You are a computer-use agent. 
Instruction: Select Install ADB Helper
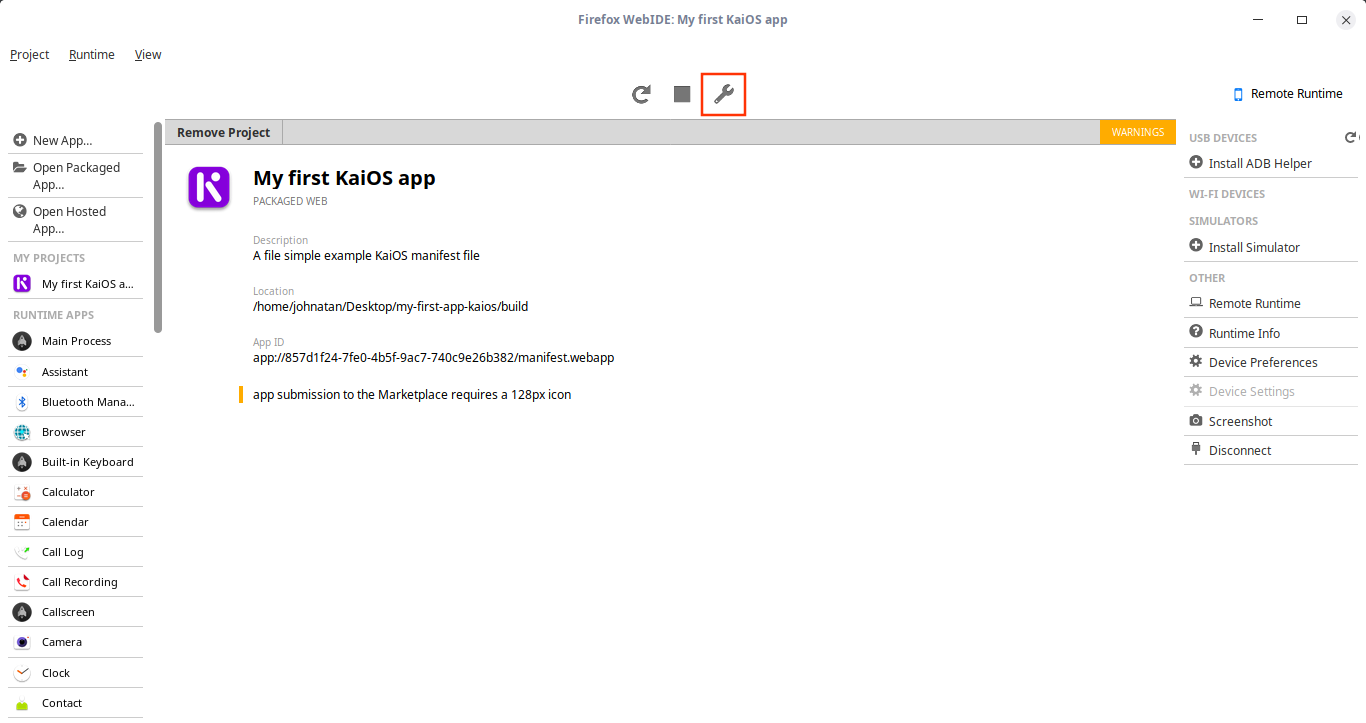tap(1271, 163)
